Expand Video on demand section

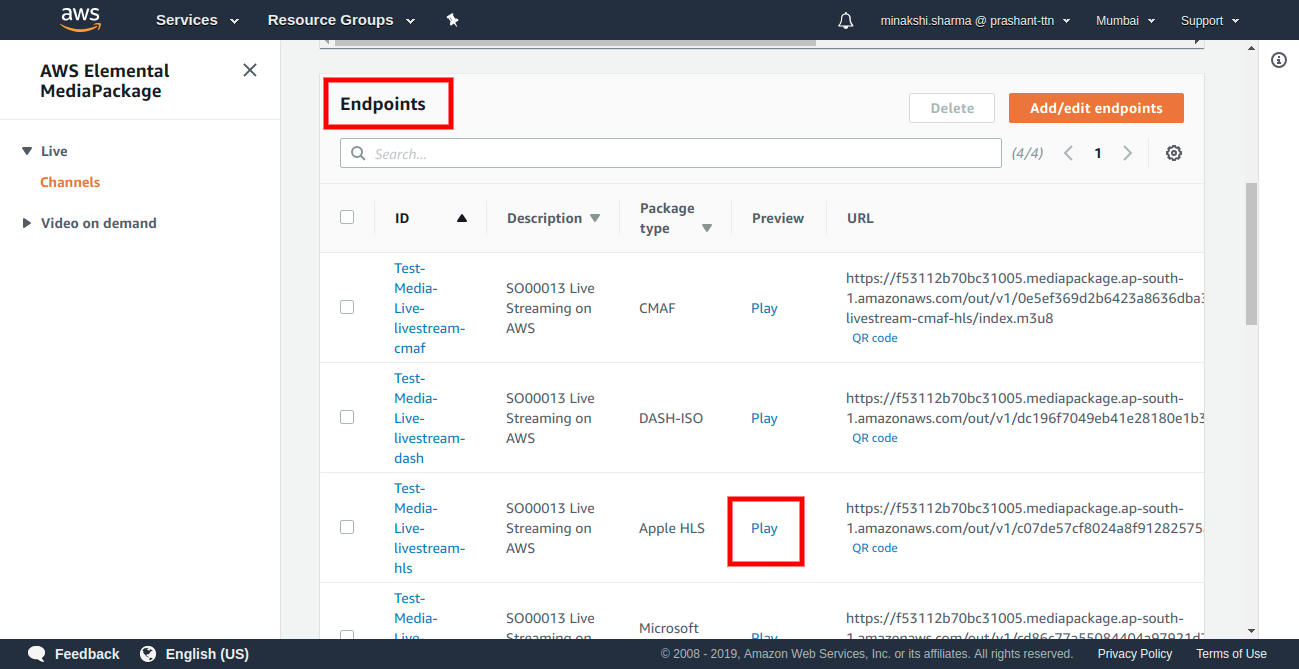pyautogui.click(x=27, y=223)
